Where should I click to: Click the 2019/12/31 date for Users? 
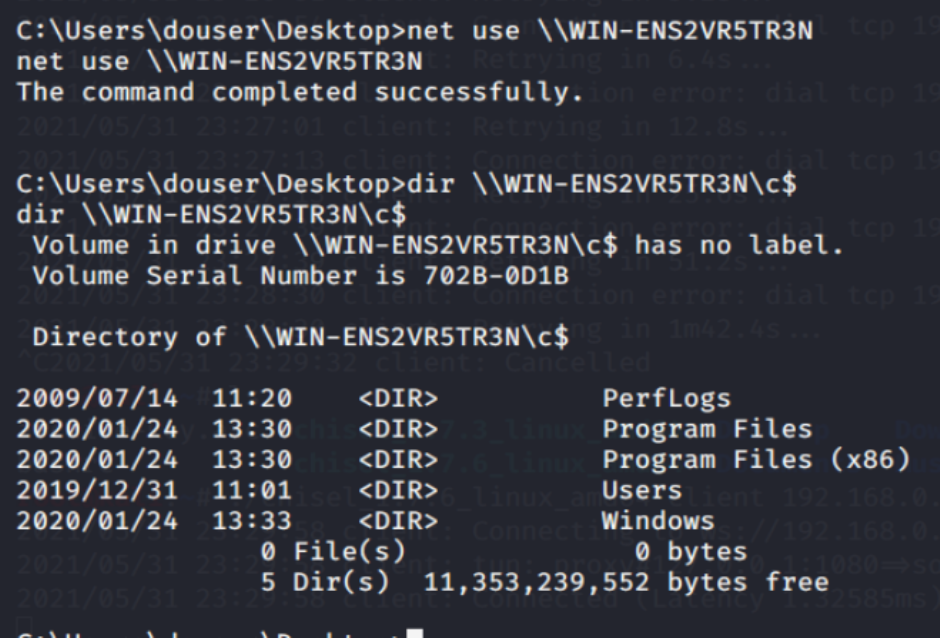pyautogui.click(x=97, y=490)
